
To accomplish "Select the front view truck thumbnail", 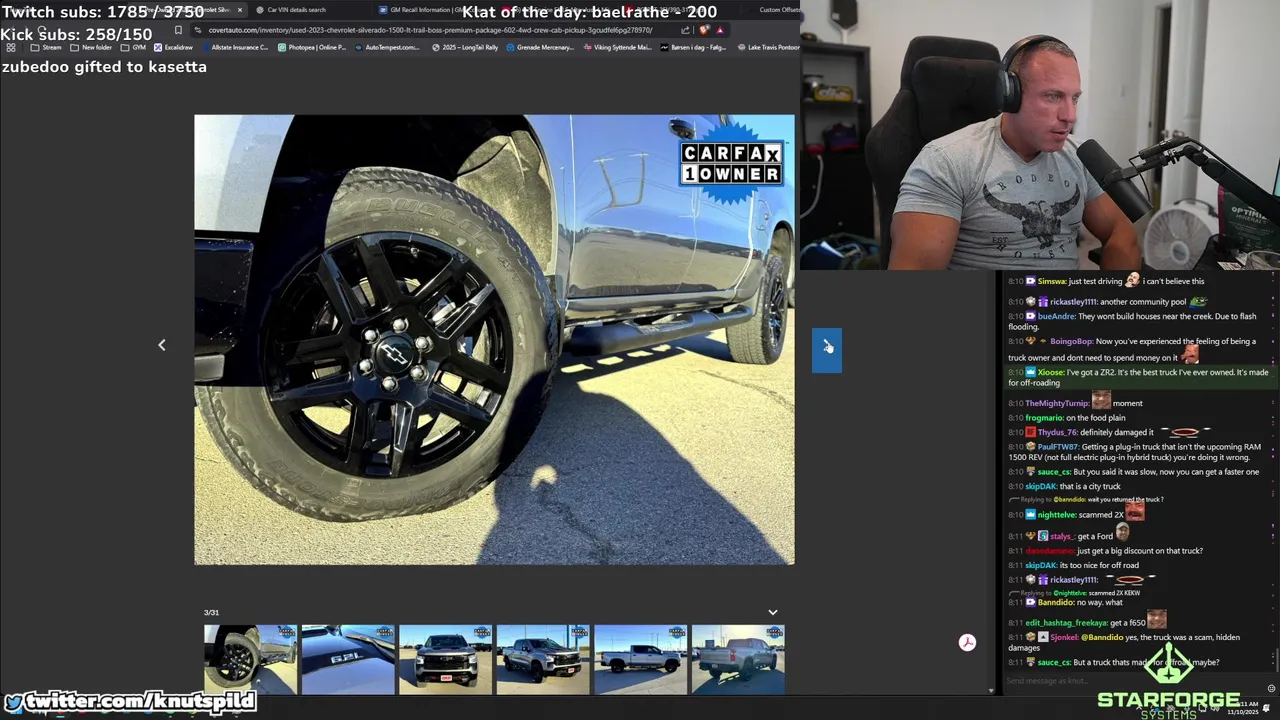I will [445, 660].
